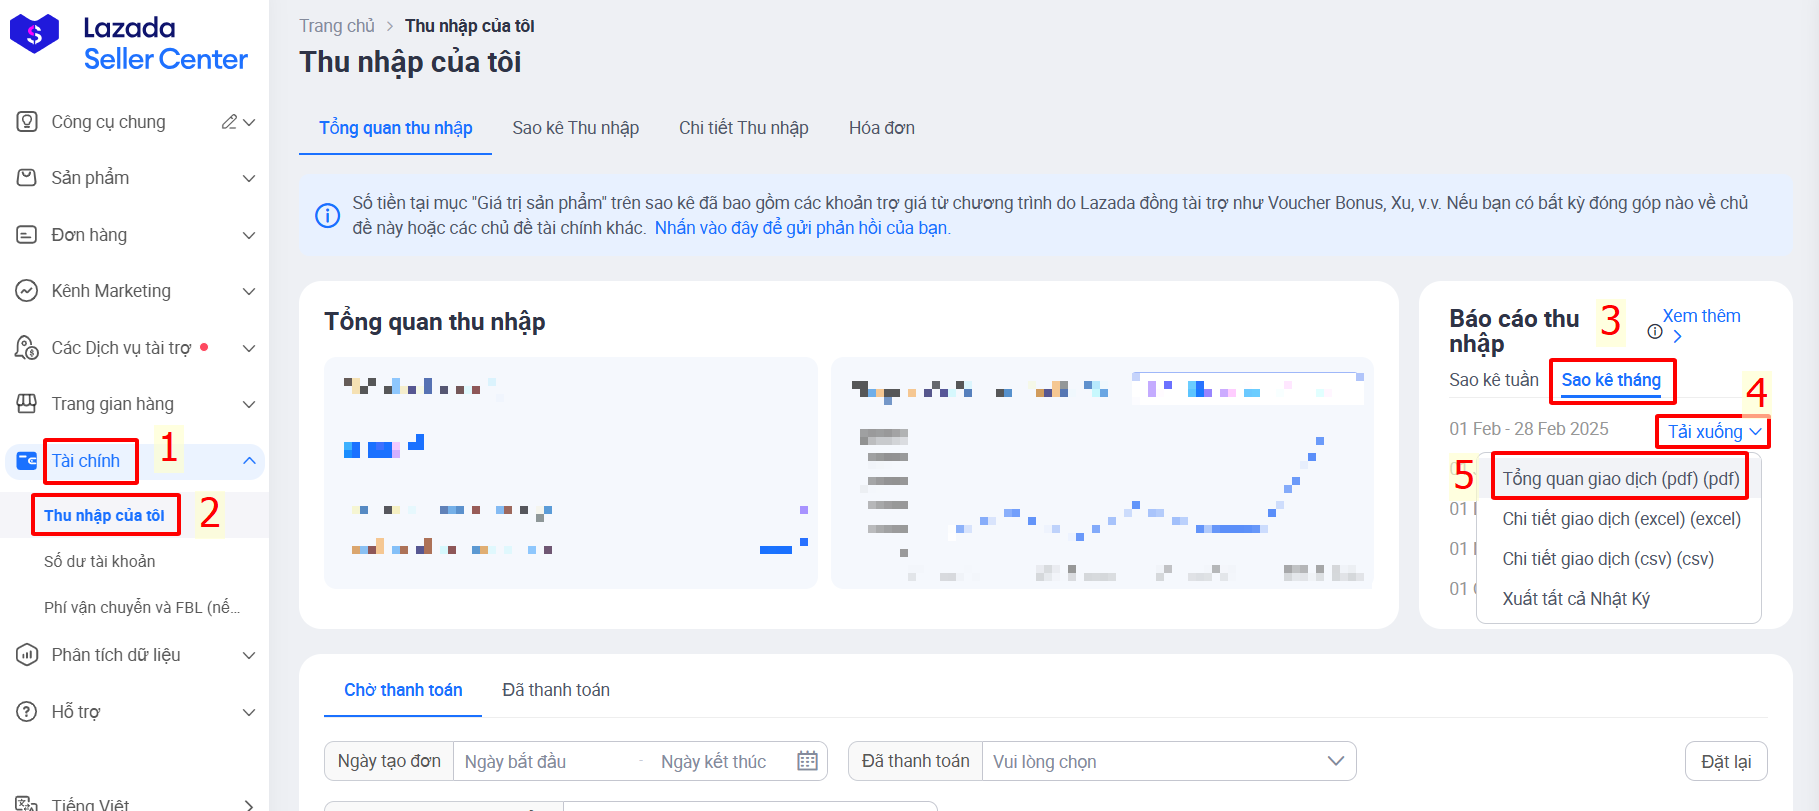Screen dimensions: 1819x811
Task: Click the Ngày bắt đầu date field
Action: click(x=546, y=762)
